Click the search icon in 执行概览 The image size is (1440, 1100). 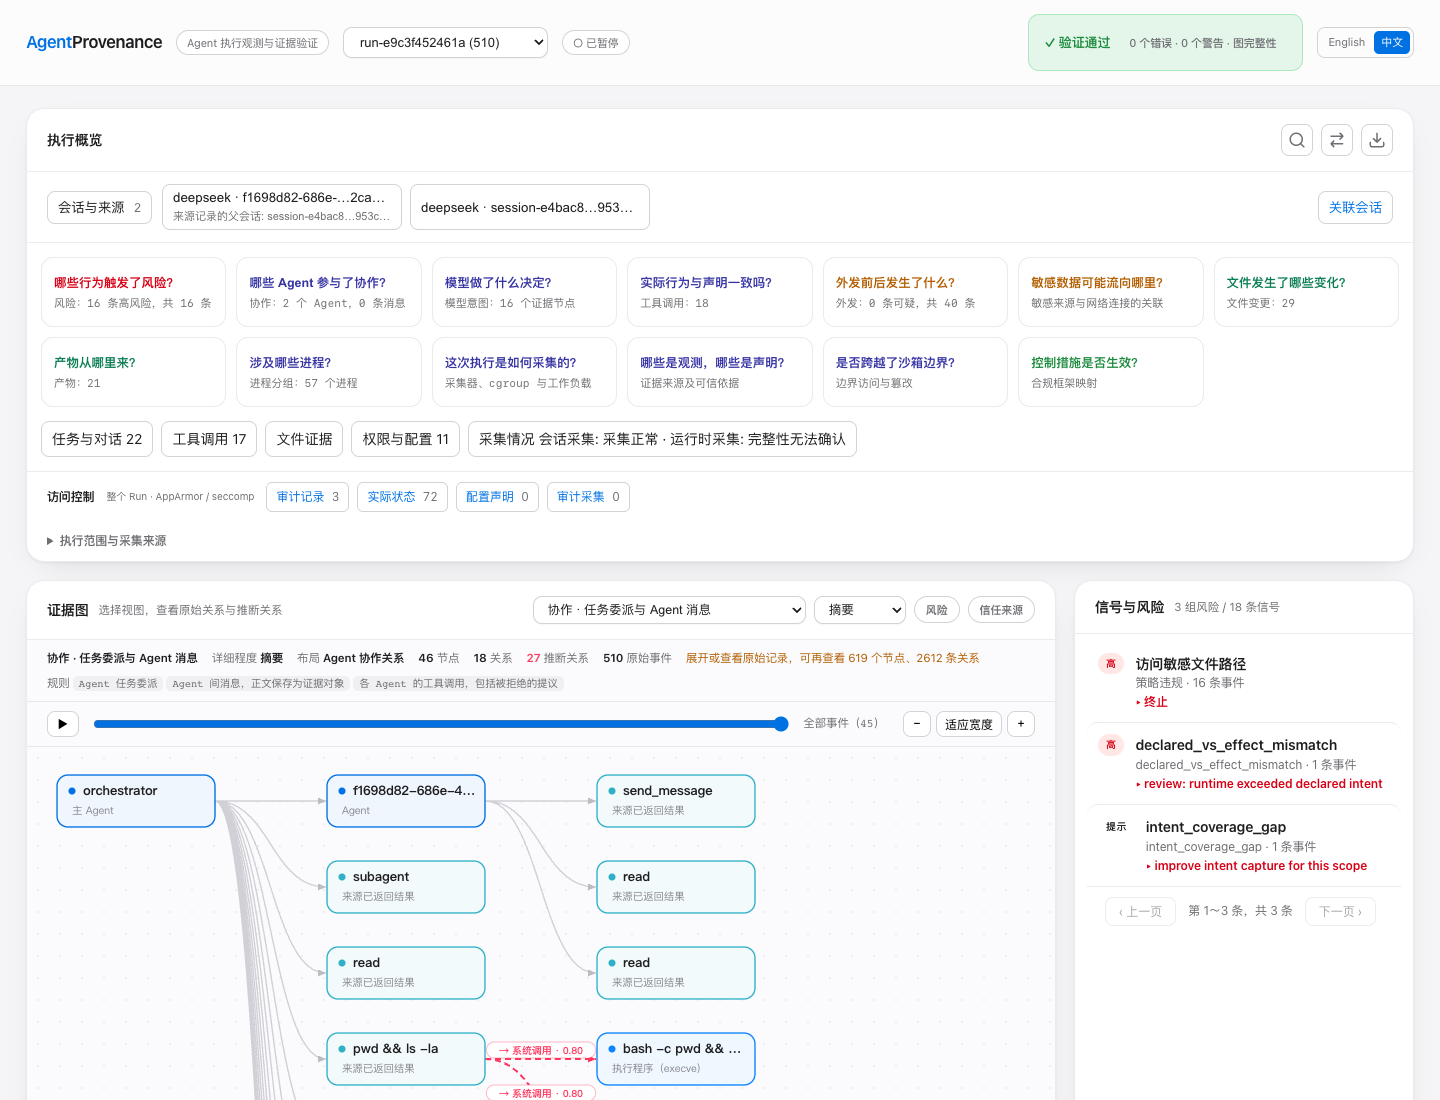1297,140
